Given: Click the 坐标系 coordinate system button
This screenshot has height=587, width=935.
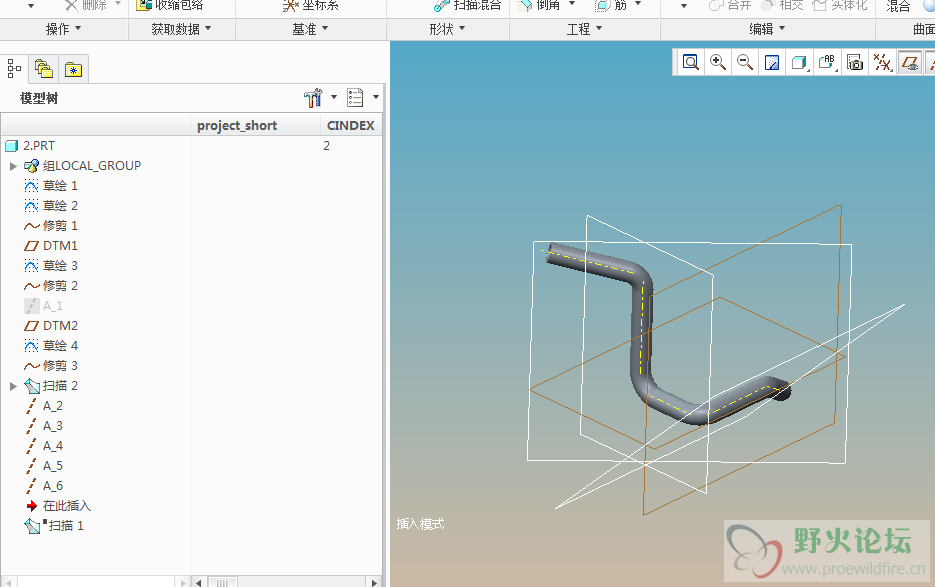Looking at the screenshot, I should [x=311, y=6].
